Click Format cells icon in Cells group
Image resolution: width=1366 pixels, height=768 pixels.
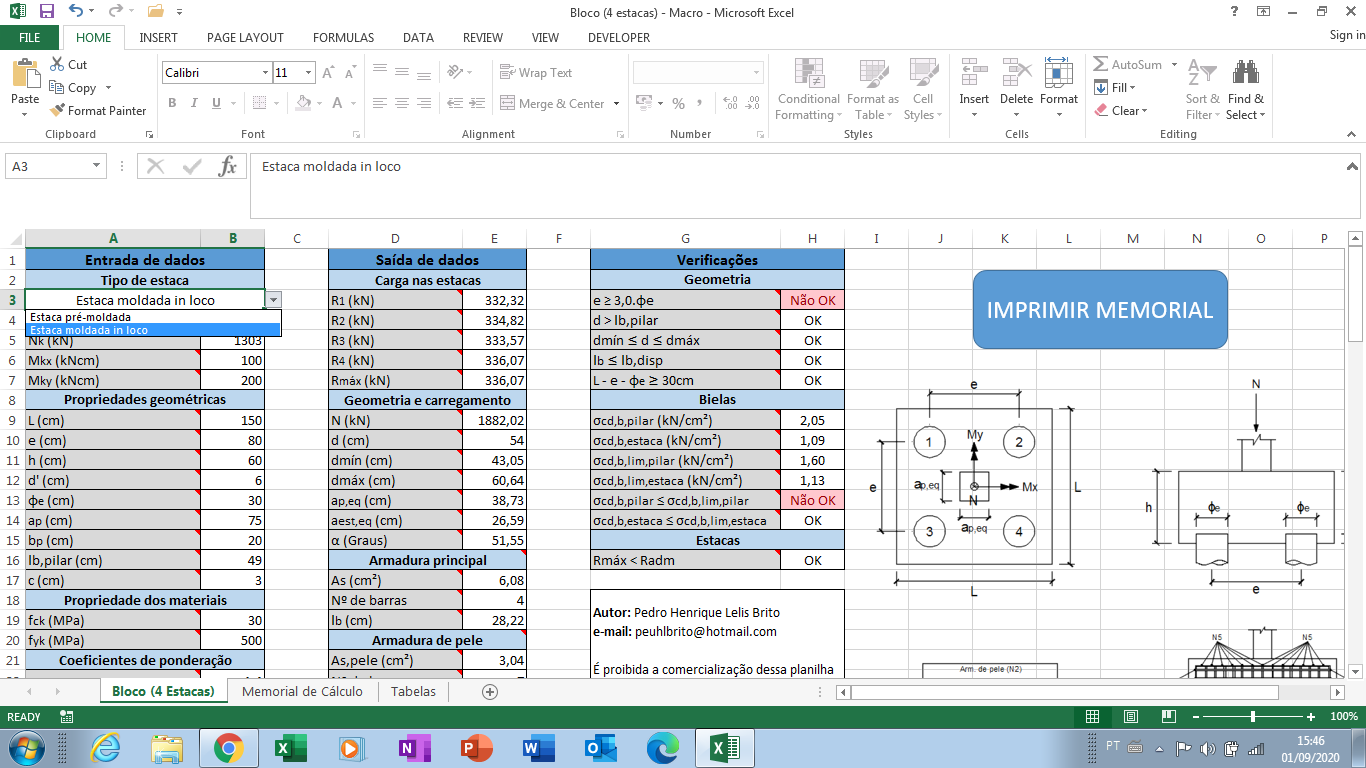[1058, 72]
